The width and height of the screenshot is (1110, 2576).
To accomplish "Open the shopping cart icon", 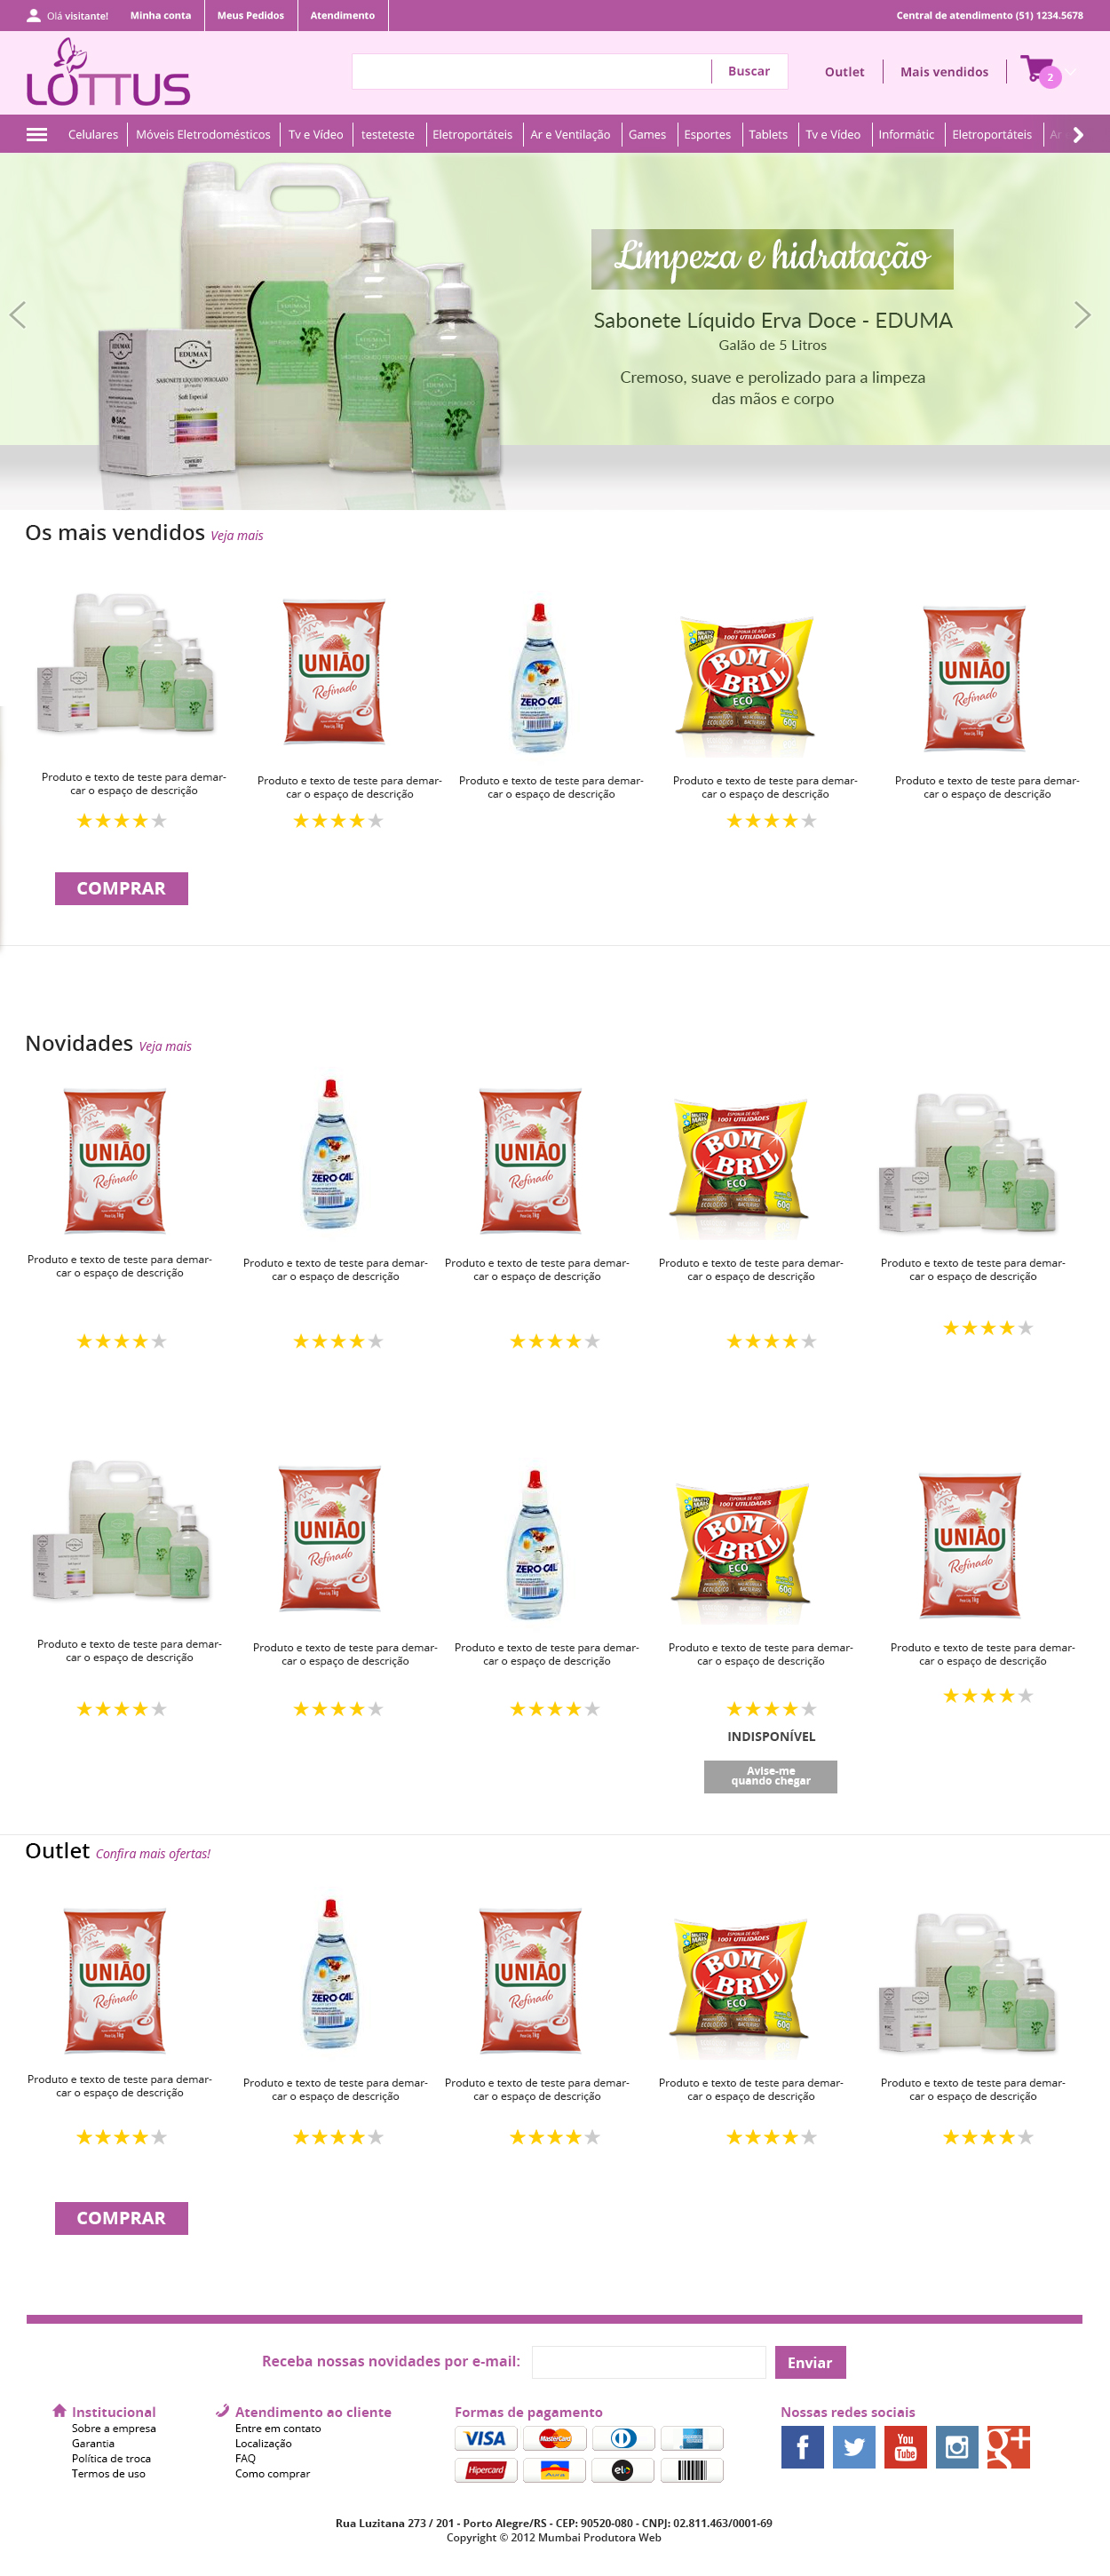I will click(x=1039, y=71).
